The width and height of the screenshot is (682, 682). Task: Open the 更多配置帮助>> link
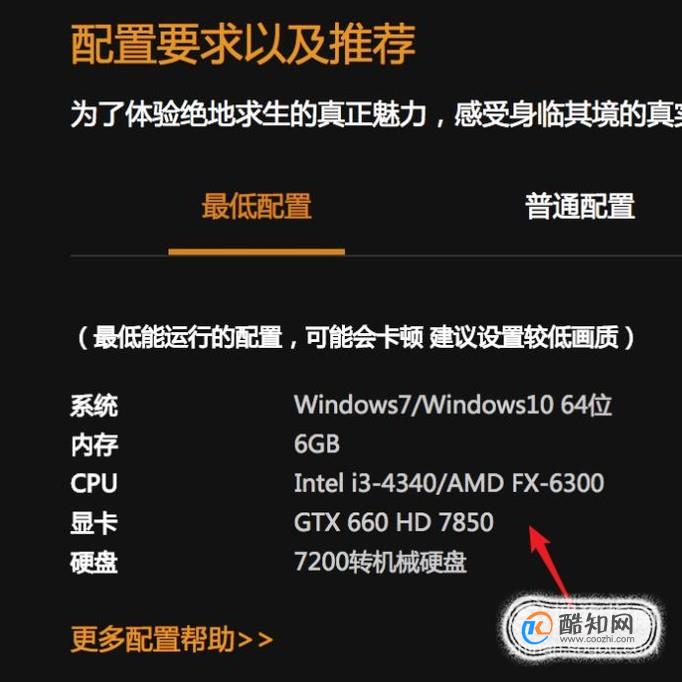(x=172, y=639)
